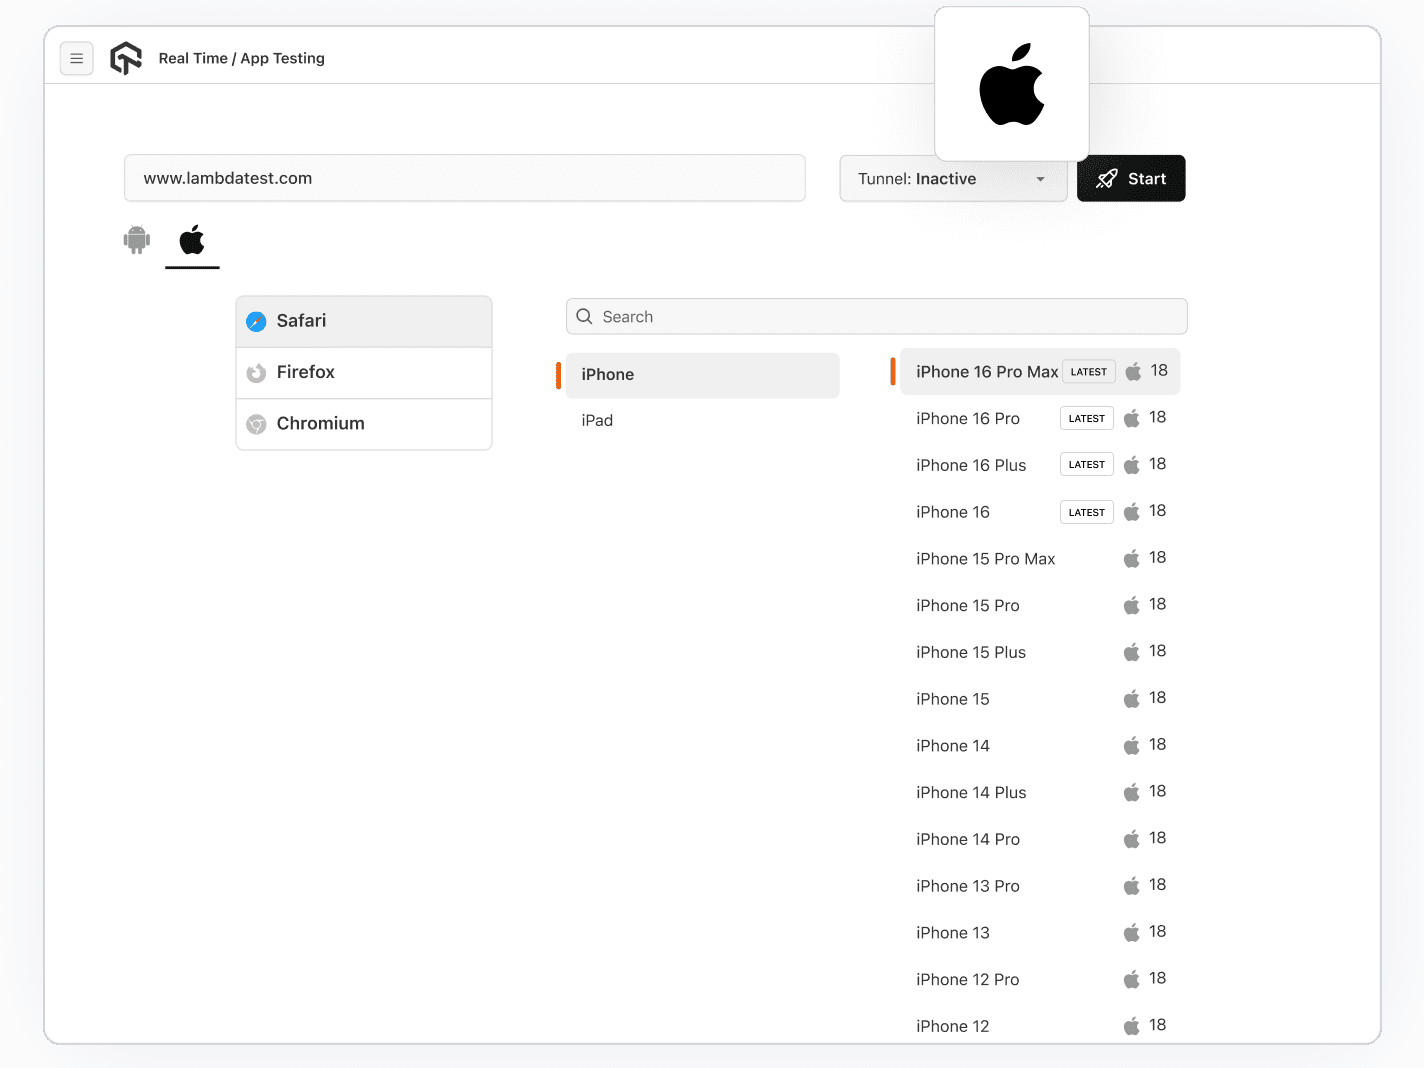This screenshot has width=1424, height=1068.
Task: Select the Apple device tab
Action: coord(191,240)
